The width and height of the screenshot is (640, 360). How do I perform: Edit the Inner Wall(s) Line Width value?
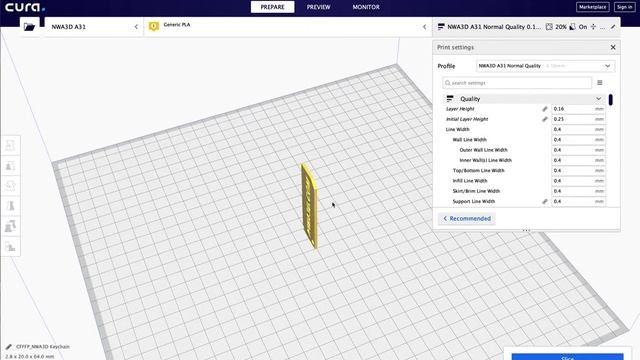578,160
